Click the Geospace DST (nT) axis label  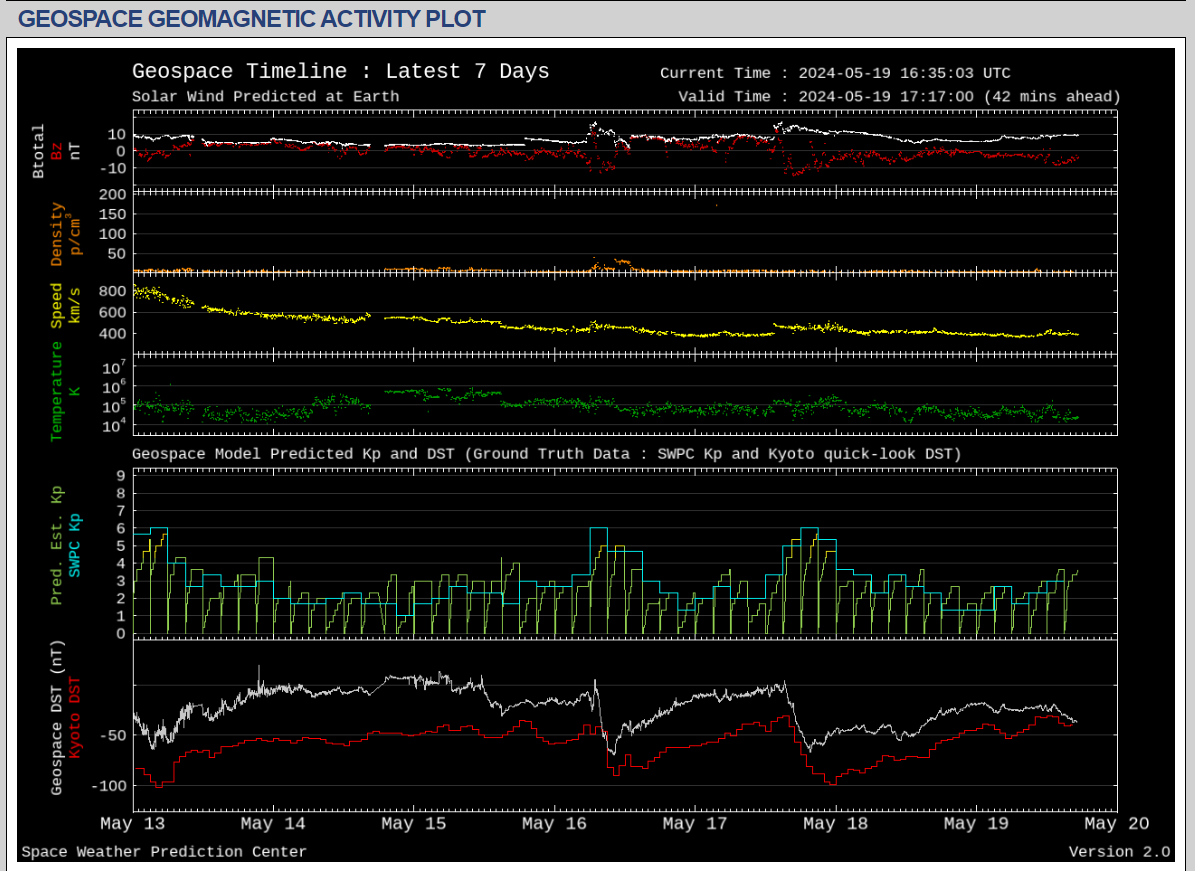pyautogui.click(x=57, y=718)
